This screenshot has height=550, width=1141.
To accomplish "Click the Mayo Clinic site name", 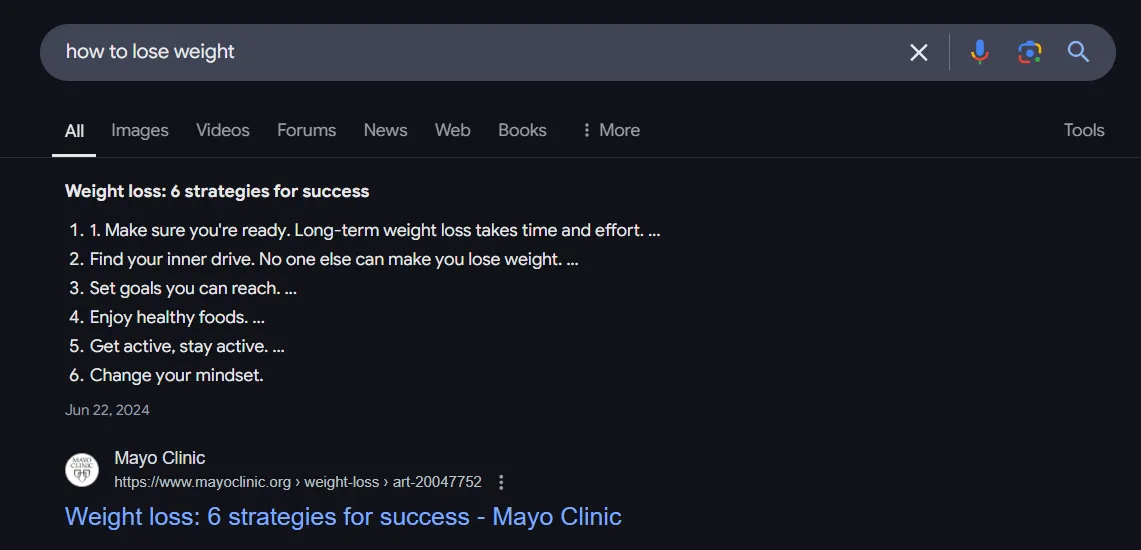I will [159, 458].
